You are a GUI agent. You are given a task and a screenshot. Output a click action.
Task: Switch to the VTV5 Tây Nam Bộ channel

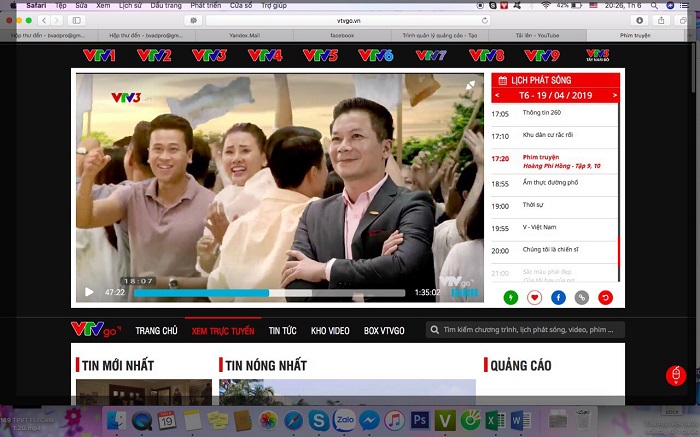pos(597,55)
